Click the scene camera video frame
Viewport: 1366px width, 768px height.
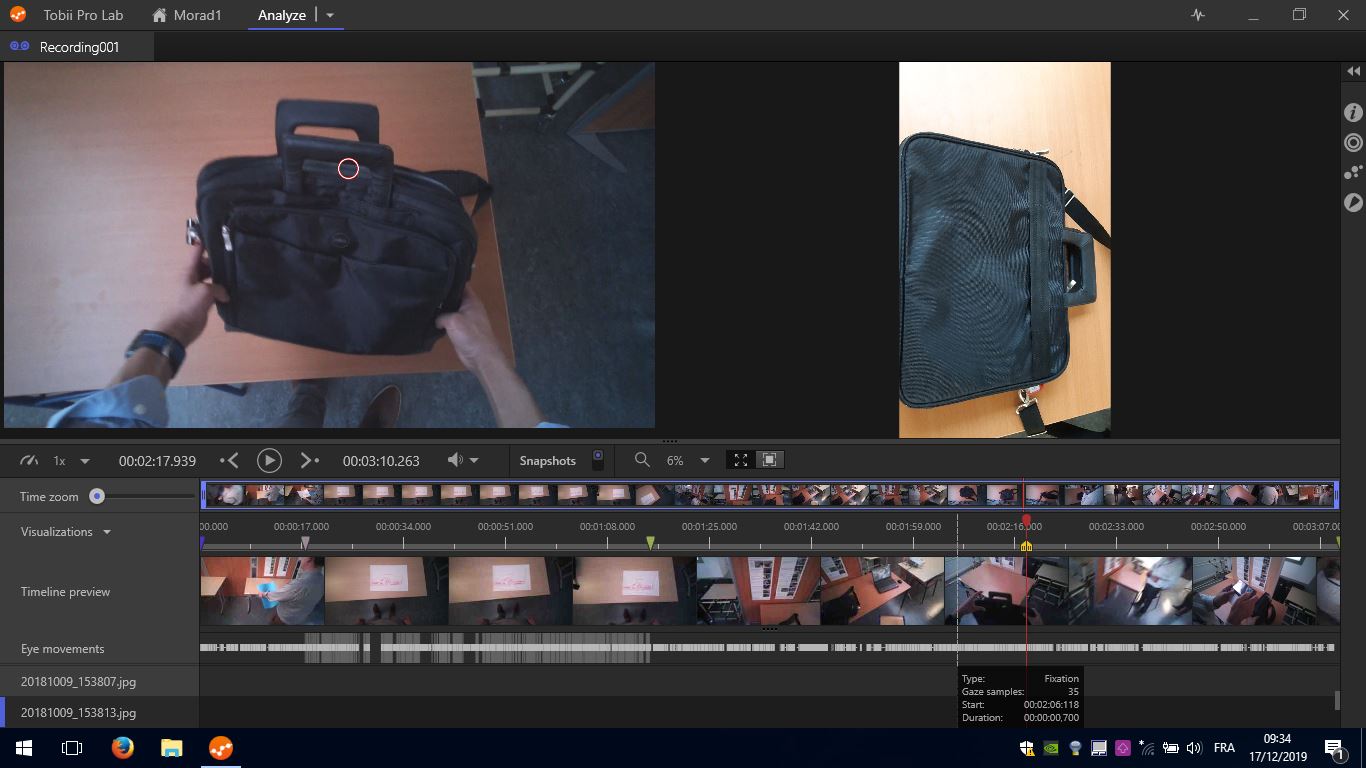coord(329,245)
